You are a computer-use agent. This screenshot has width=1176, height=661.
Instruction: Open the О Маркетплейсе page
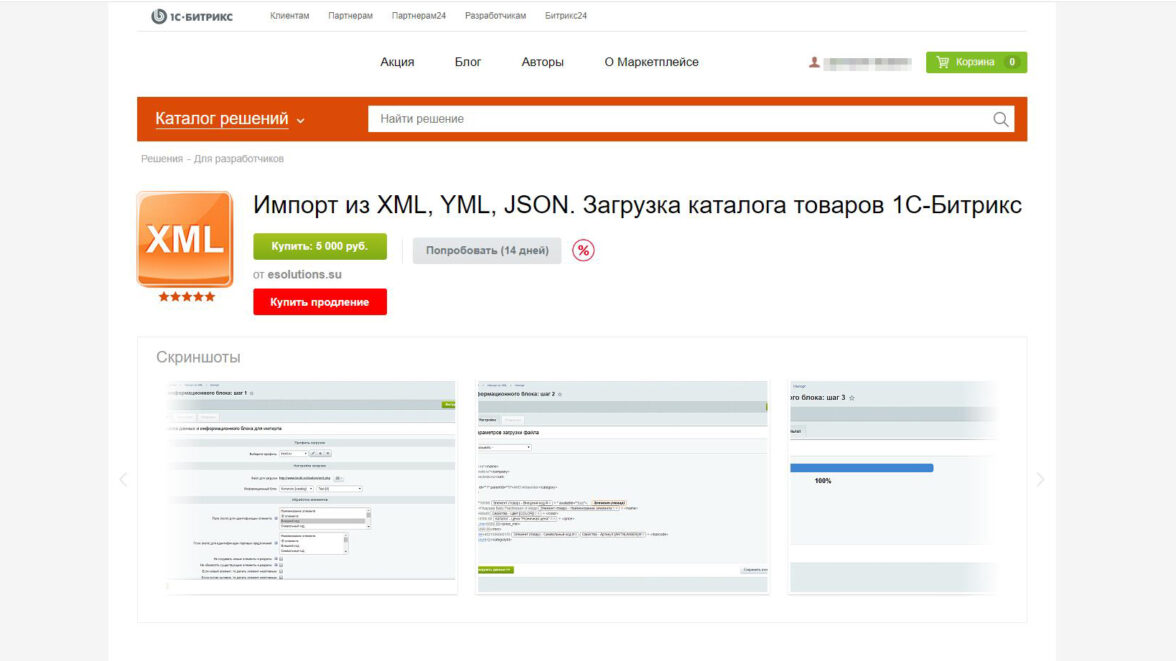click(651, 62)
